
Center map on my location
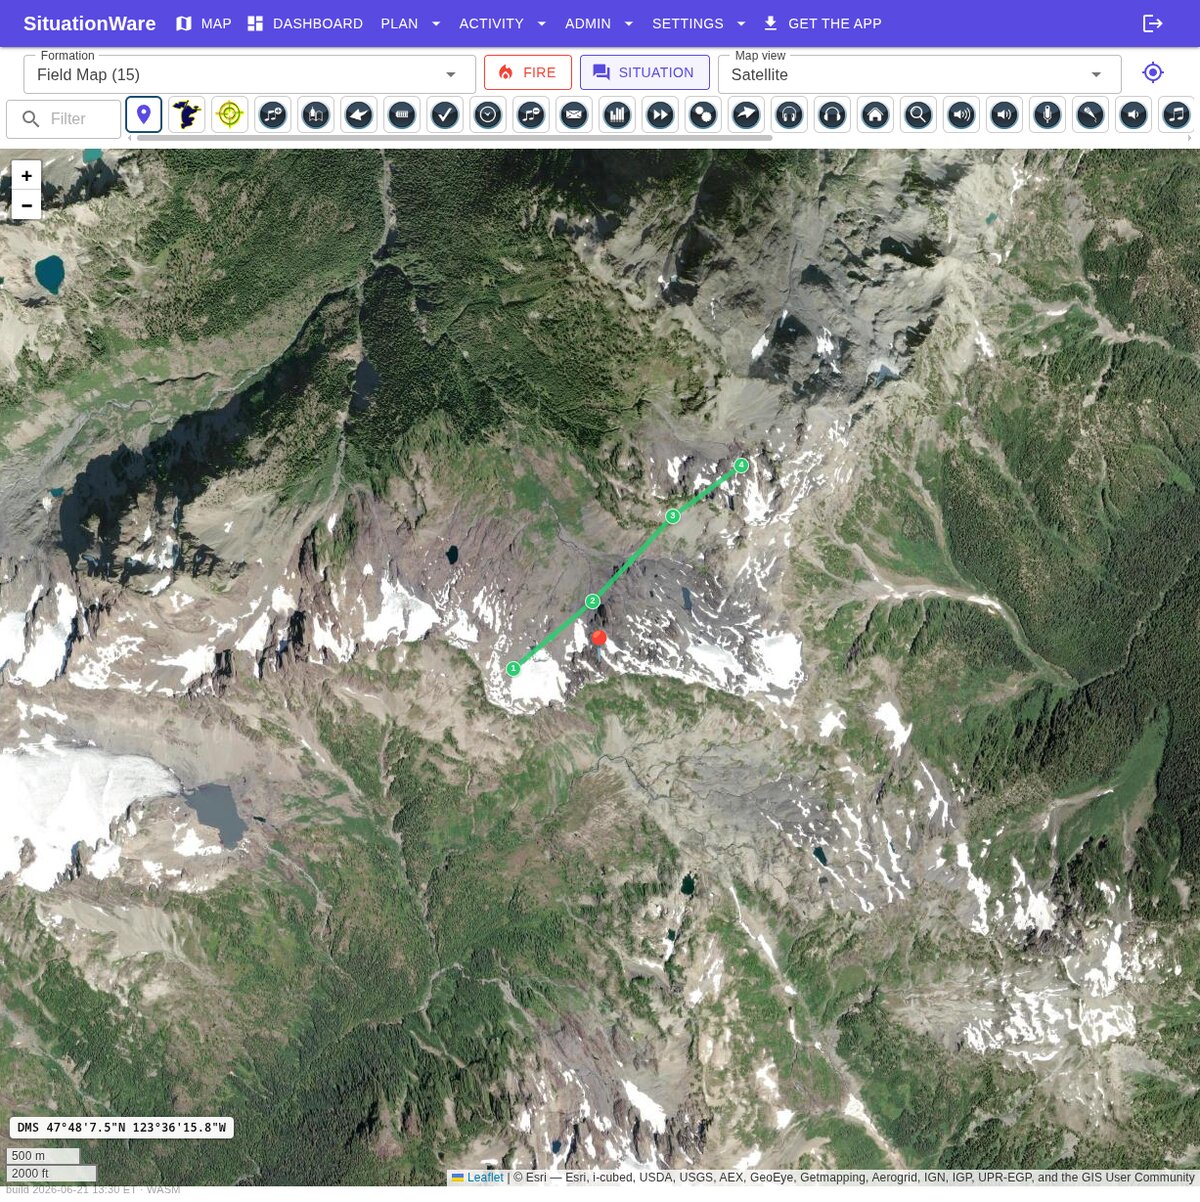click(x=1153, y=73)
